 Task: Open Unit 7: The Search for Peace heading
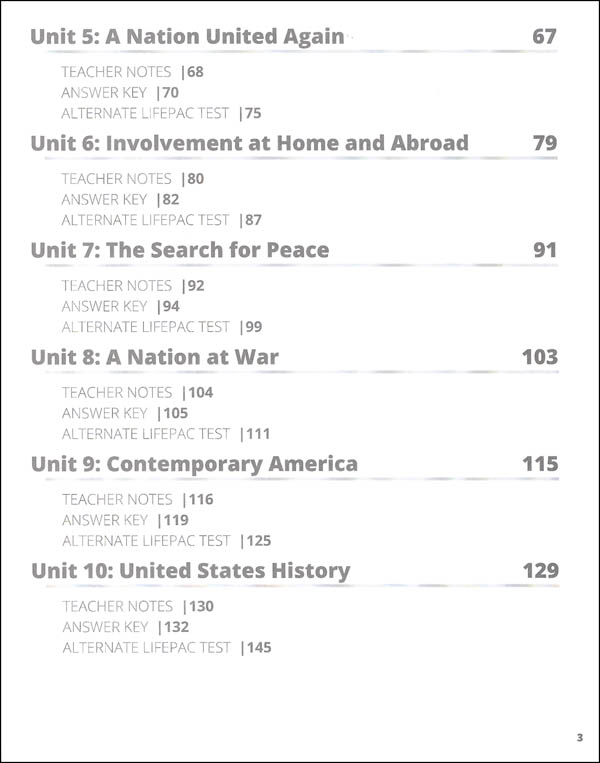[180, 251]
